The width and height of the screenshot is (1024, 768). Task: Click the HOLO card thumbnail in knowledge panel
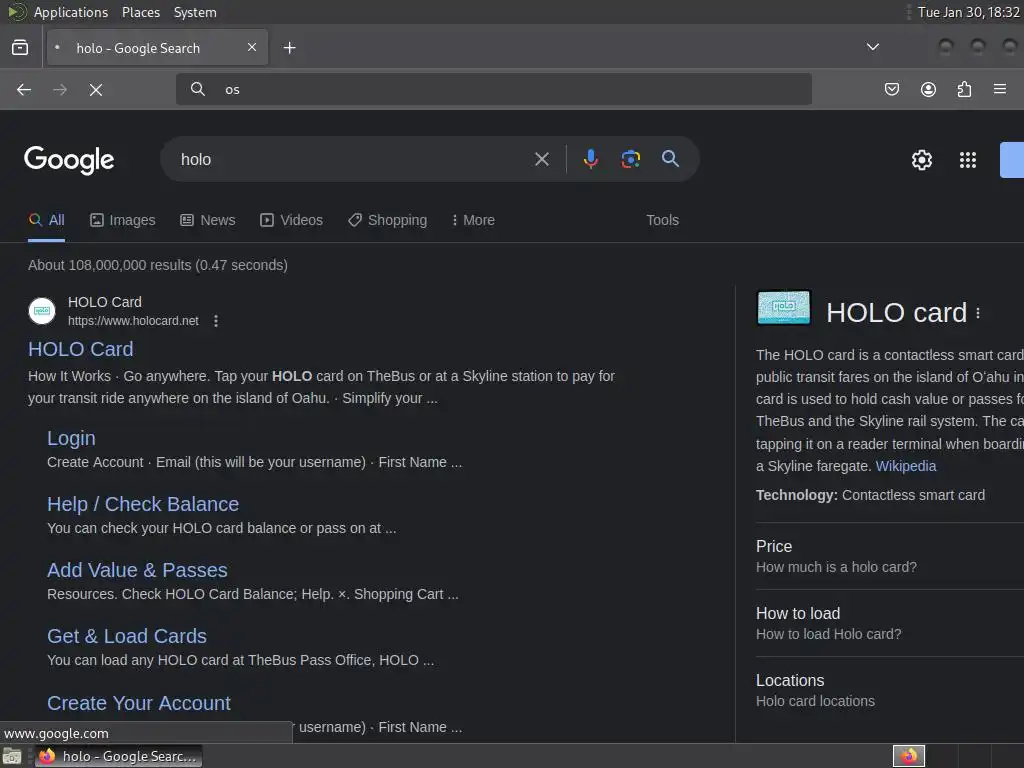[784, 307]
